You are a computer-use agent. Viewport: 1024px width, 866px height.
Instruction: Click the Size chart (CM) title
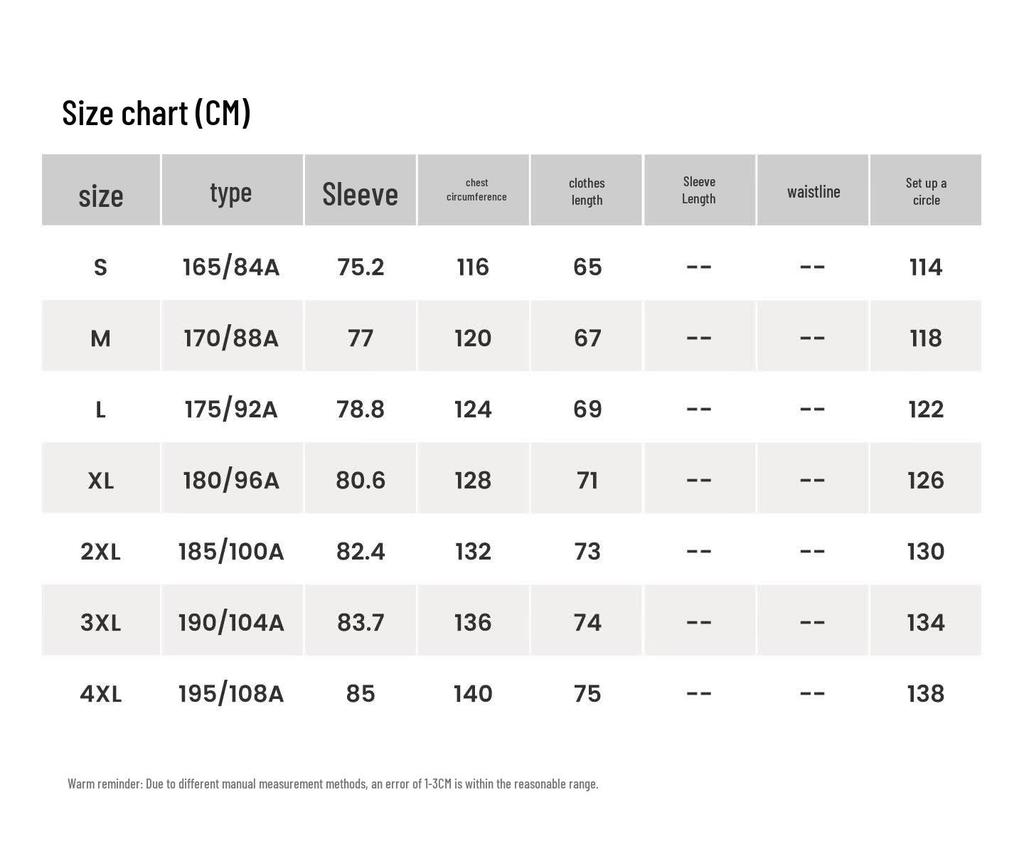point(156,113)
